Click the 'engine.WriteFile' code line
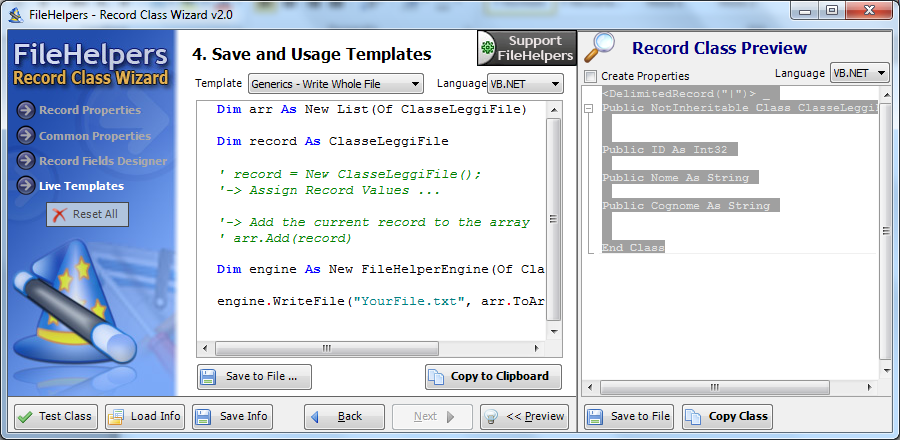 coord(381,301)
